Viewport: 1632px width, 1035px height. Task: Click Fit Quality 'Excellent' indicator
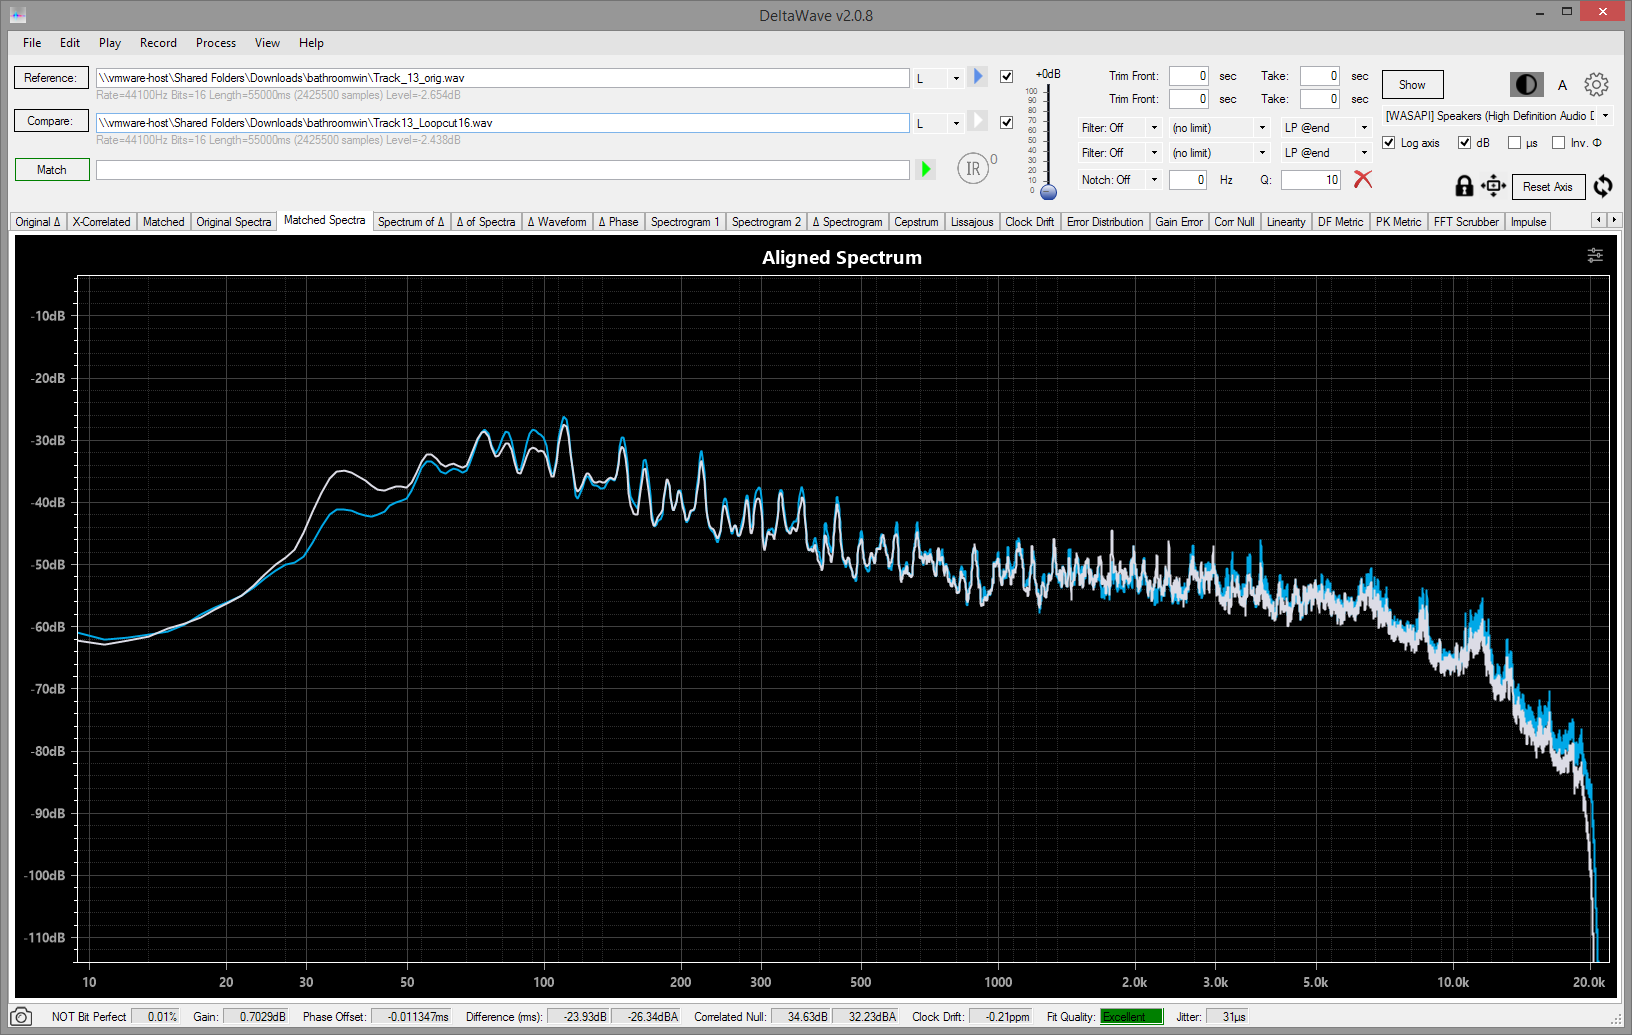coord(1131,1017)
